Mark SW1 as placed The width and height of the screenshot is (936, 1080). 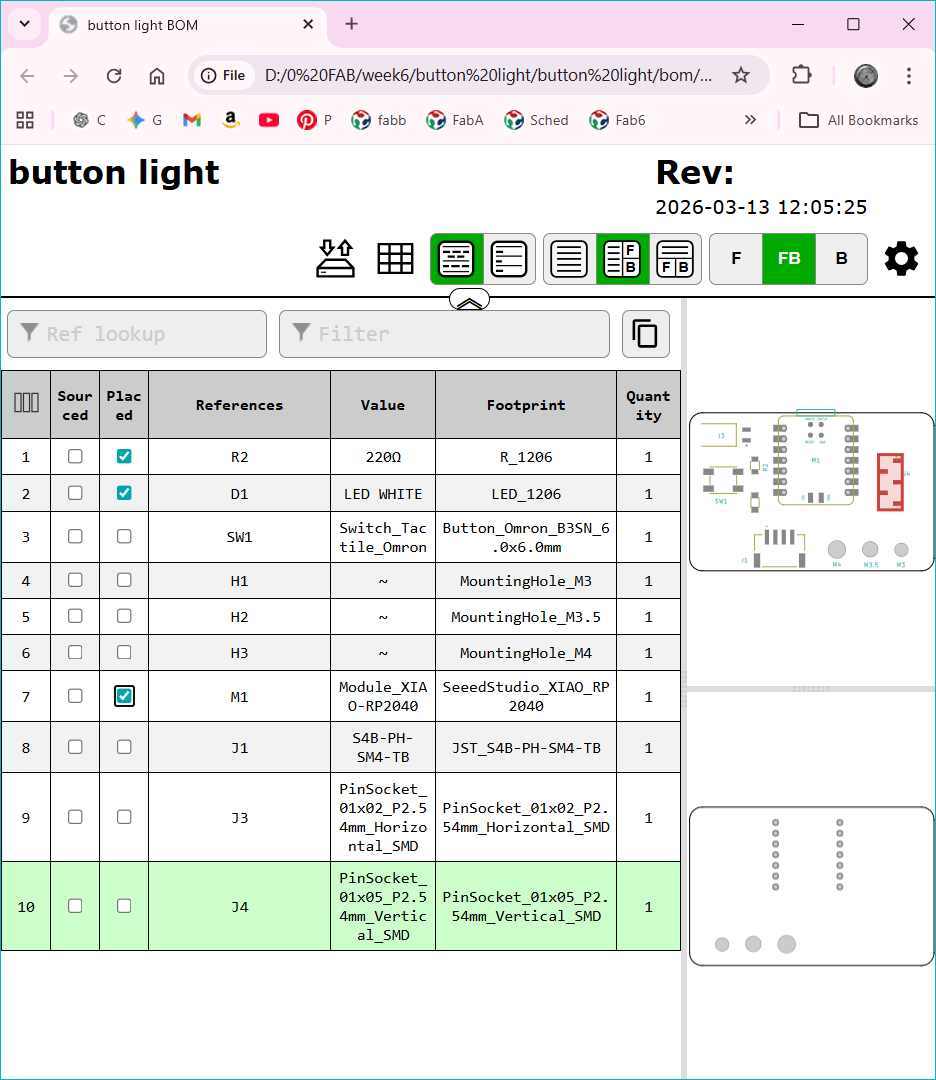(124, 536)
